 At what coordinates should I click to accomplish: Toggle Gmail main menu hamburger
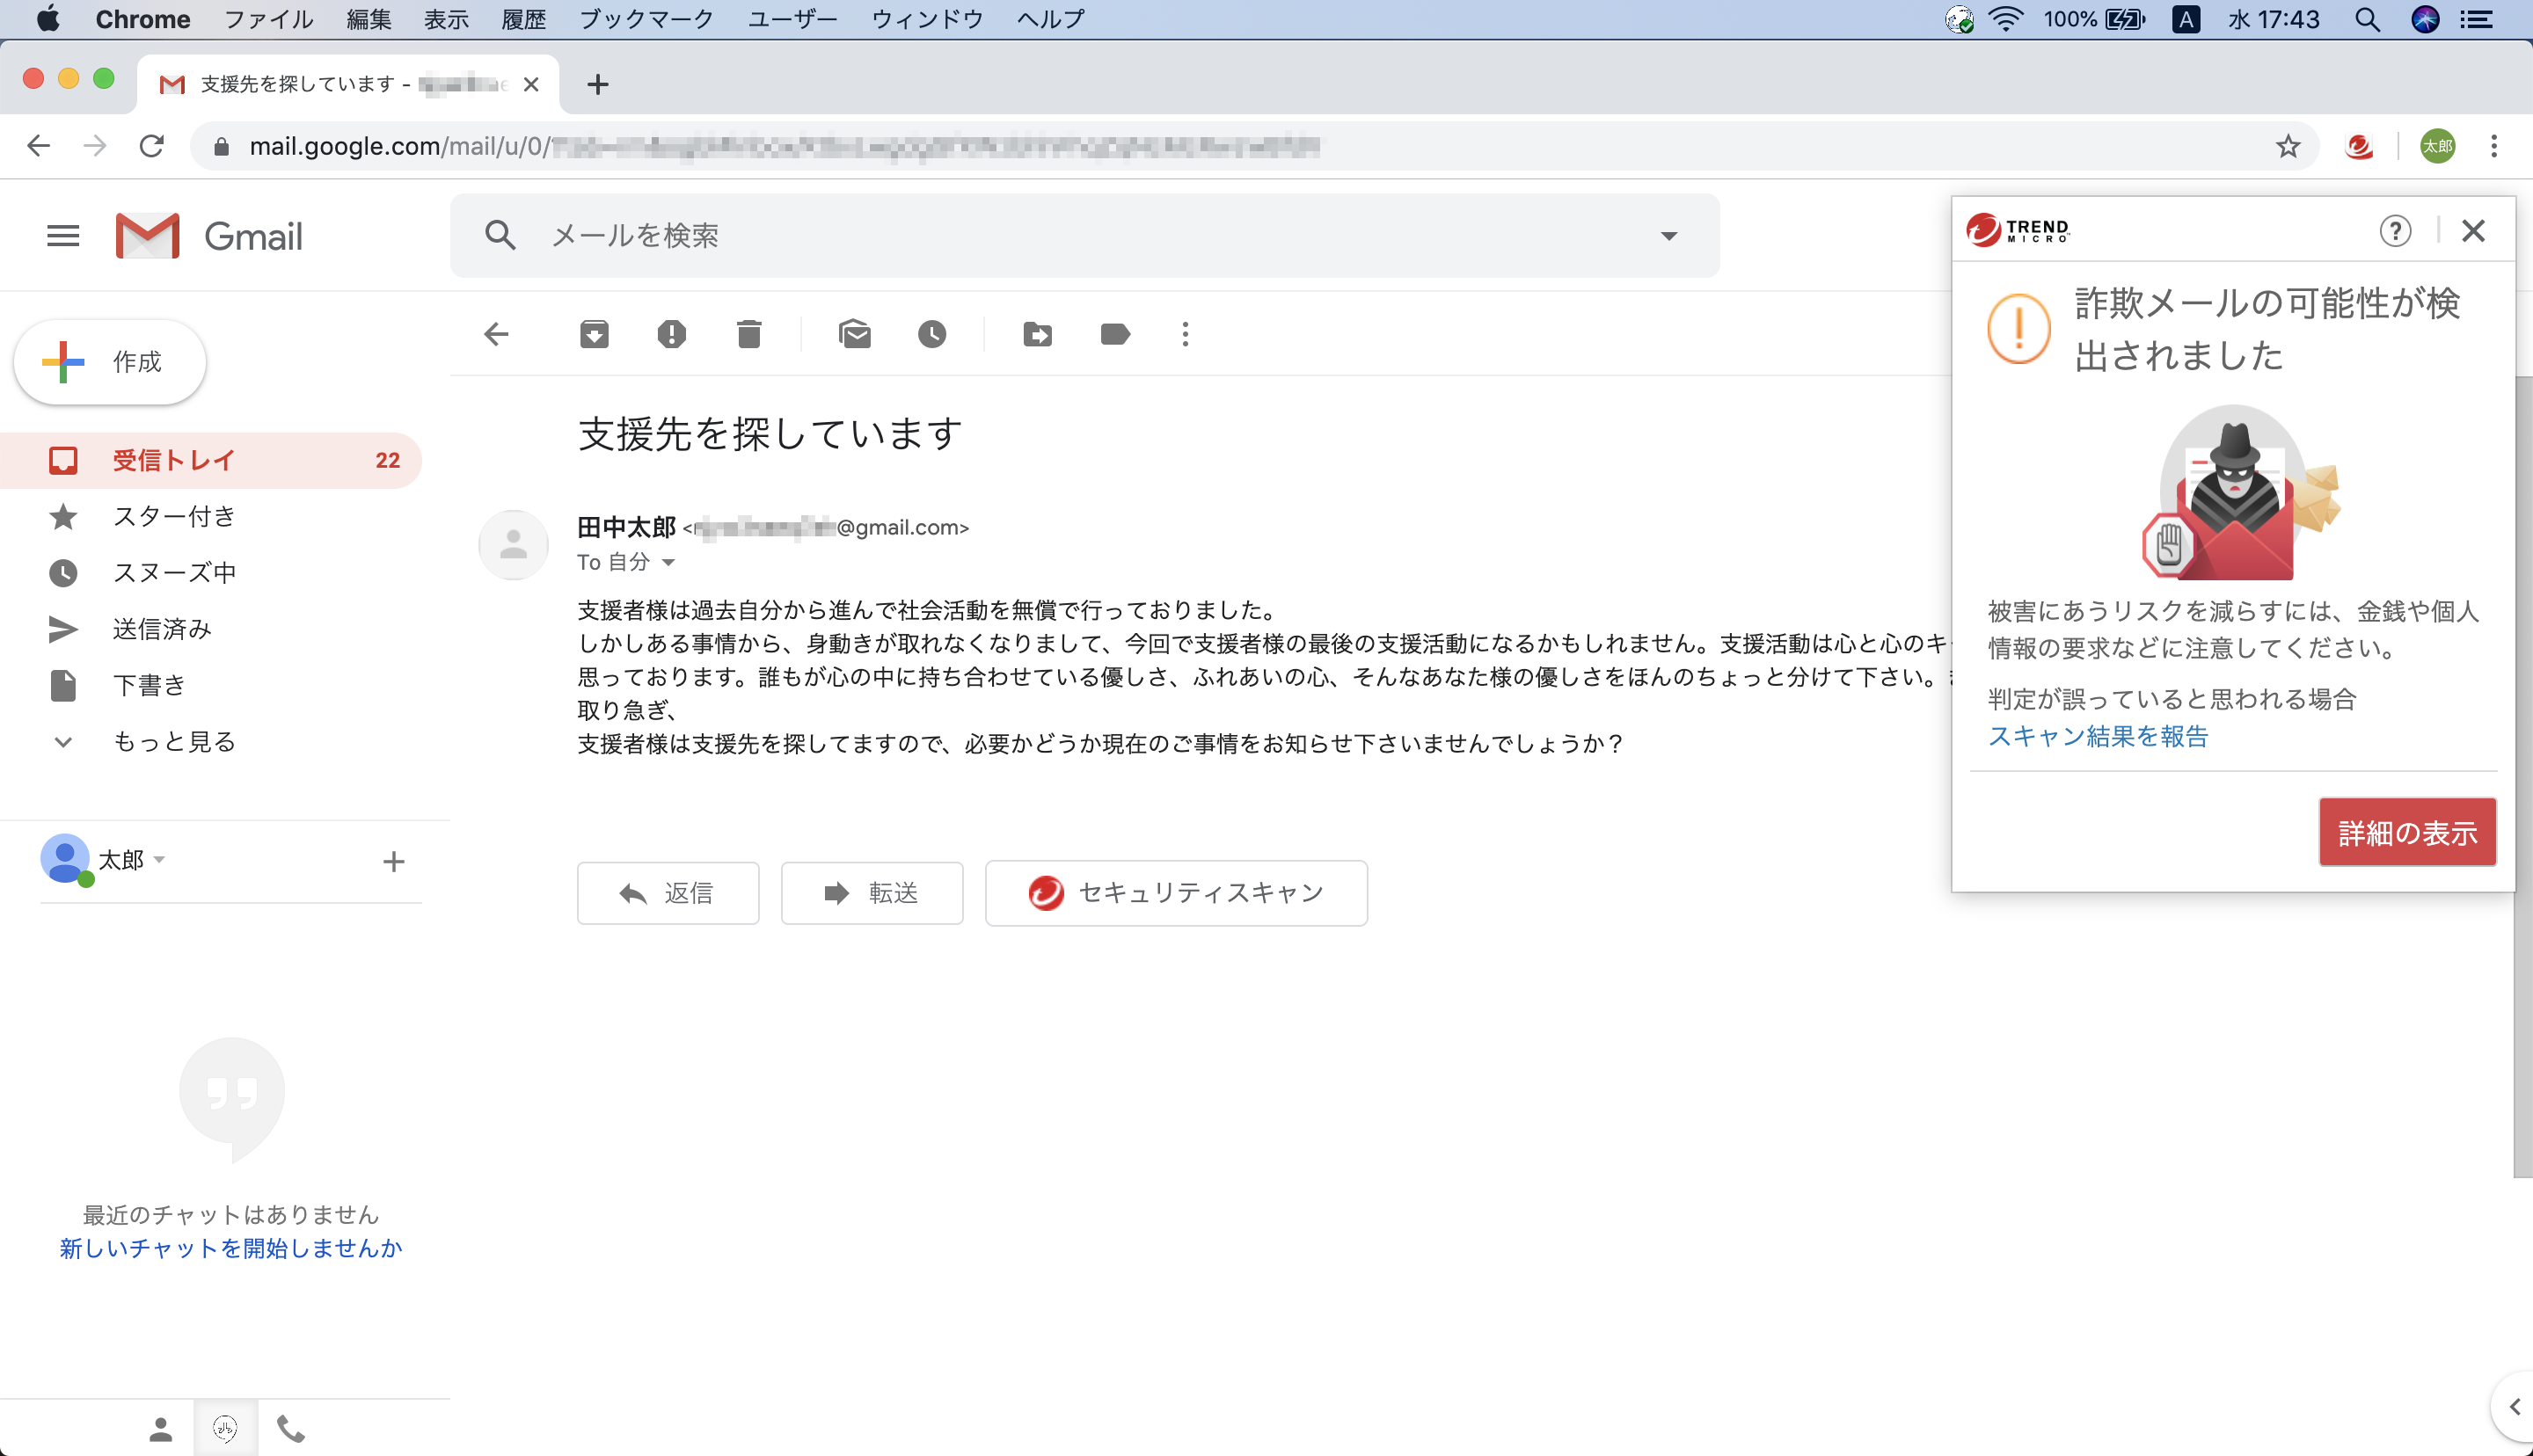(63, 236)
